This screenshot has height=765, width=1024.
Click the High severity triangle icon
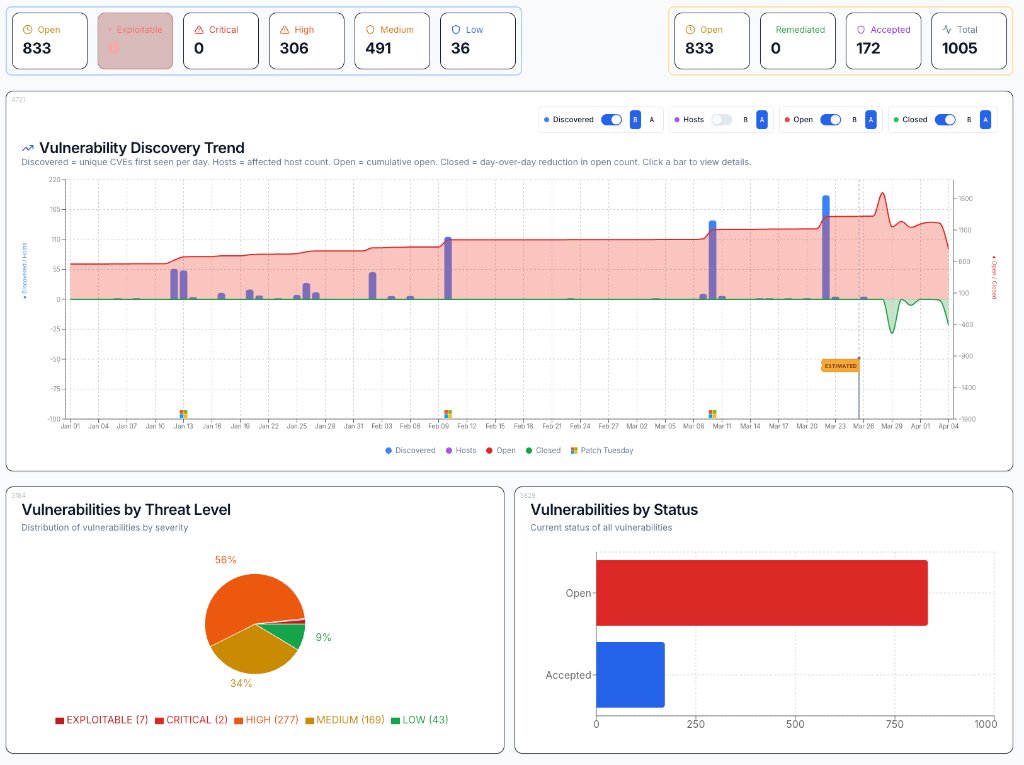click(x=285, y=29)
